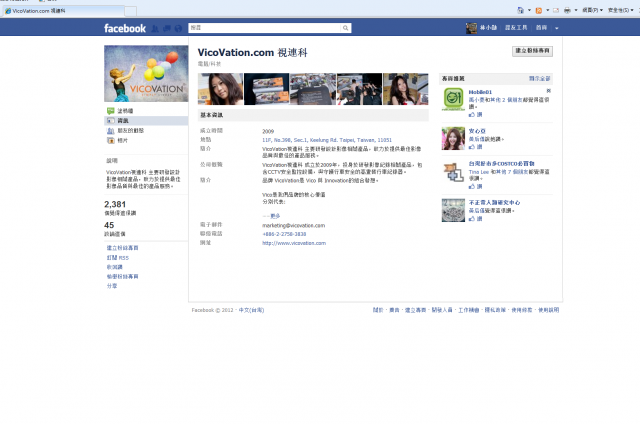Click create fan page link in left sidebar
Image resolution: width=640 pixels, height=424 pixels.
(x=122, y=248)
